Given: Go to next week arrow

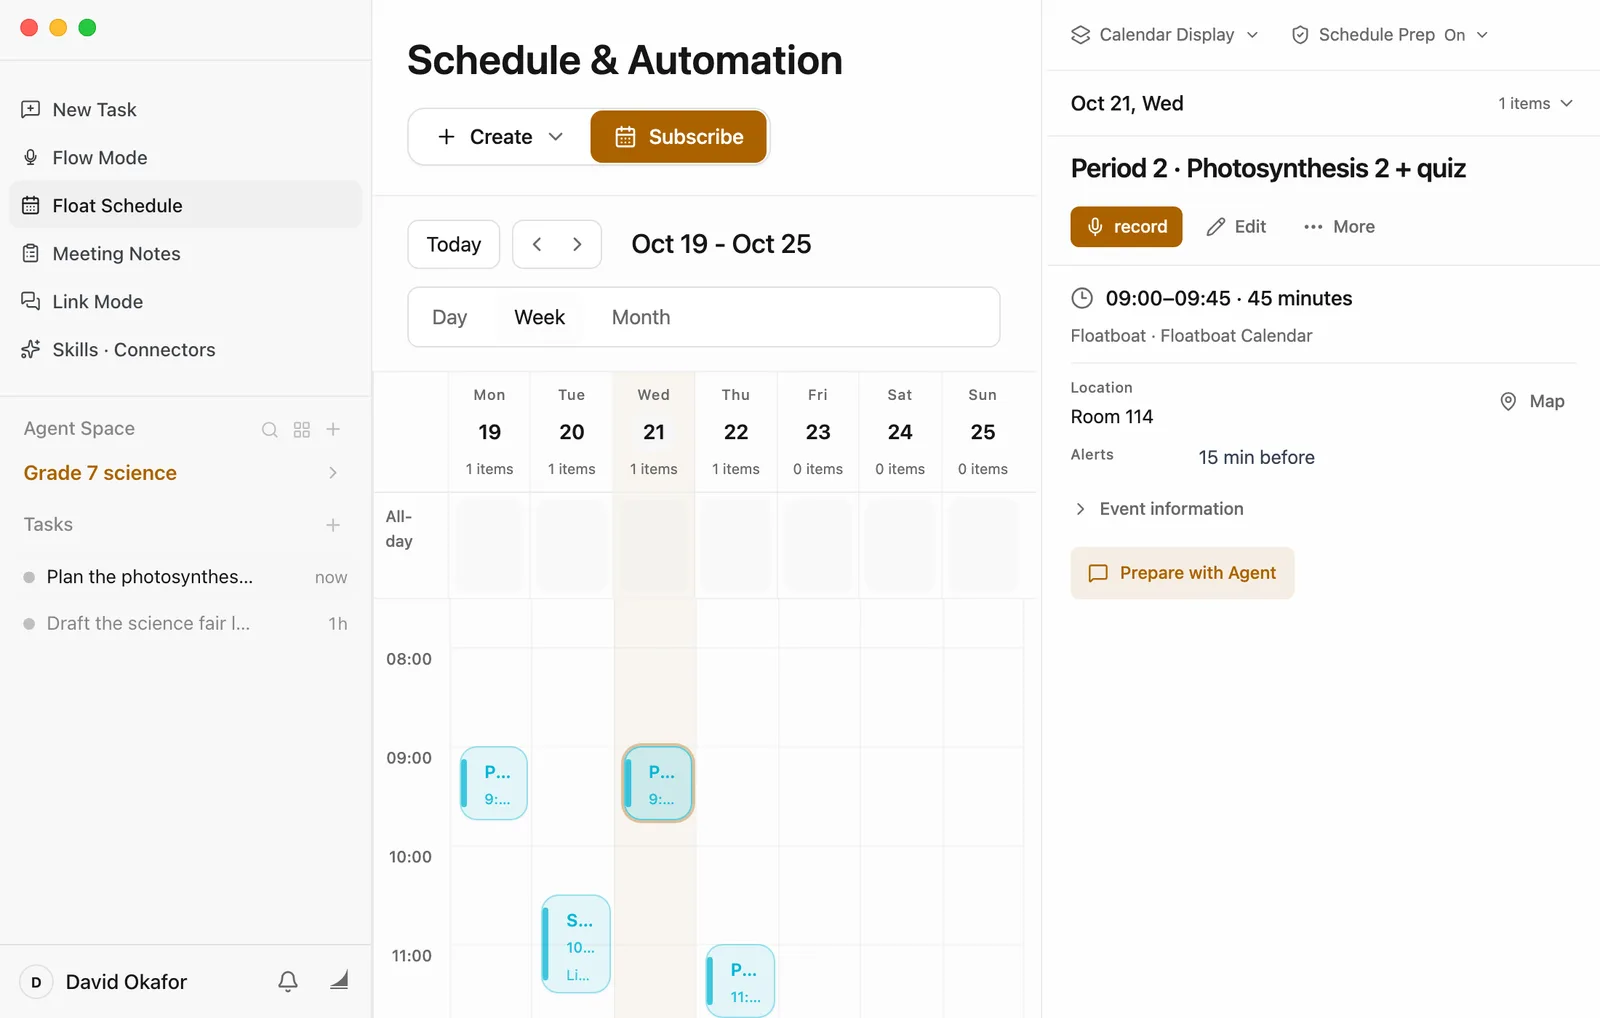Looking at the screenshot, I should (577, 244).
